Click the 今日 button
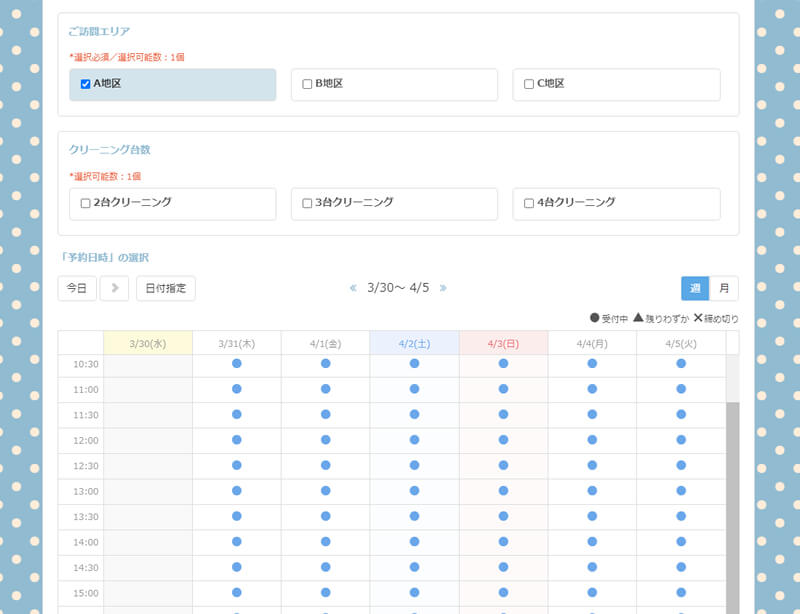The image size is (800, 614). (77, 288)
